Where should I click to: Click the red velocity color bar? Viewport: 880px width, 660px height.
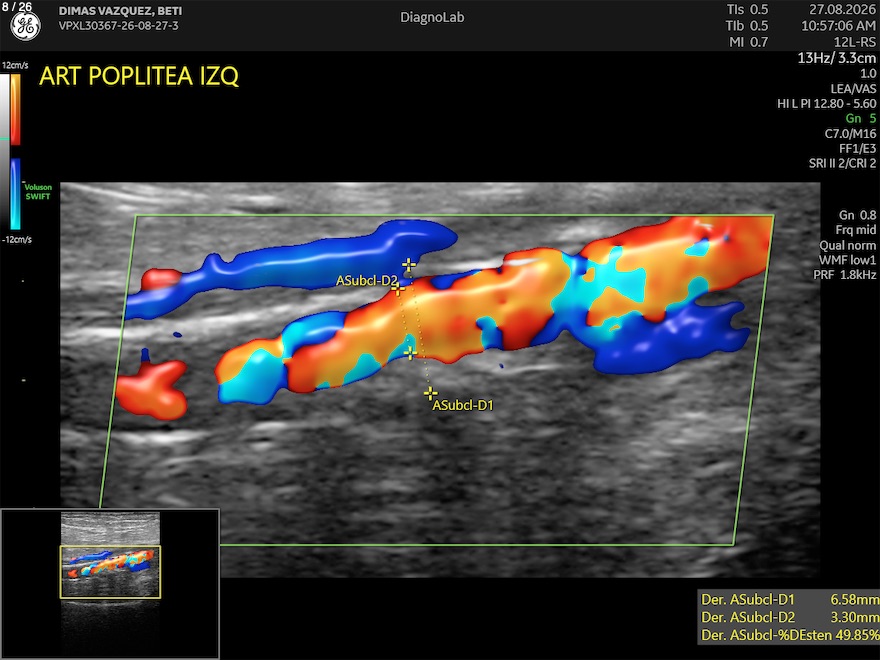[15, 109]
